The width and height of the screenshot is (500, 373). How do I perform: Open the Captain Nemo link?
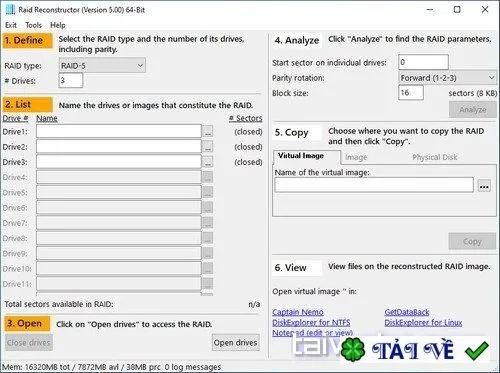tap(298, 312)
